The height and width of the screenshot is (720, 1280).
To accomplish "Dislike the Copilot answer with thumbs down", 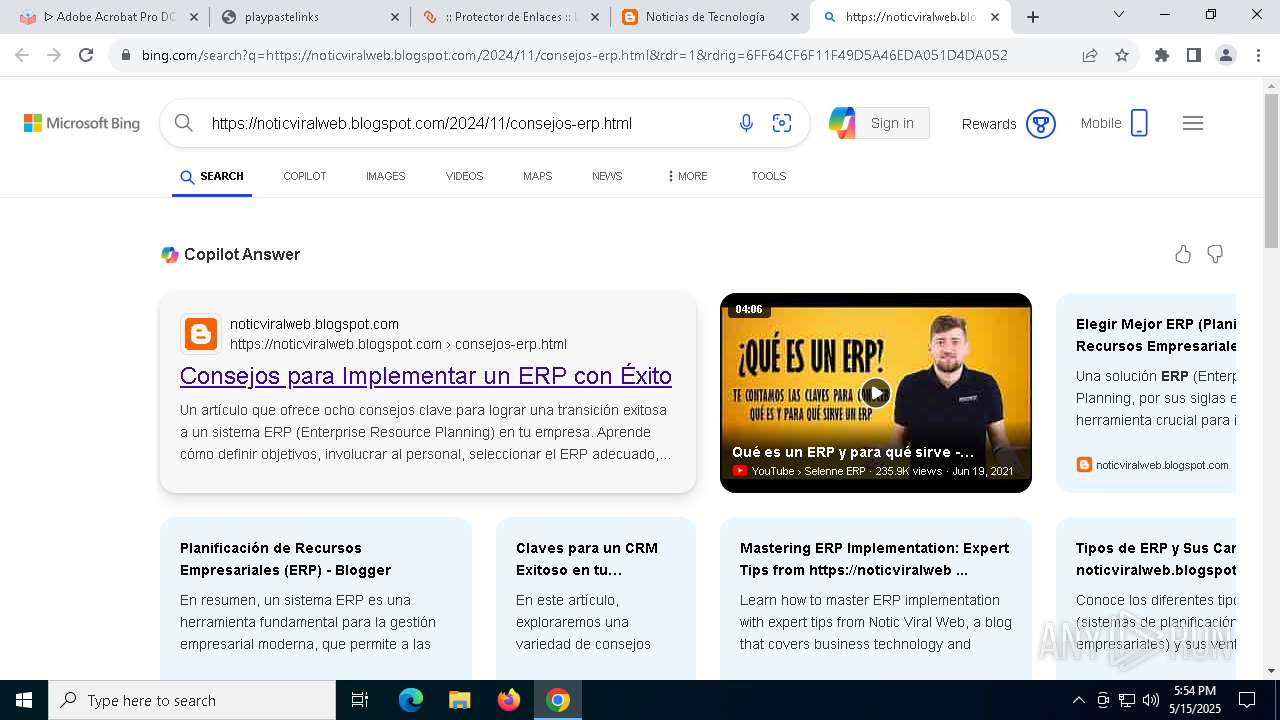I will pos(1215,254).
